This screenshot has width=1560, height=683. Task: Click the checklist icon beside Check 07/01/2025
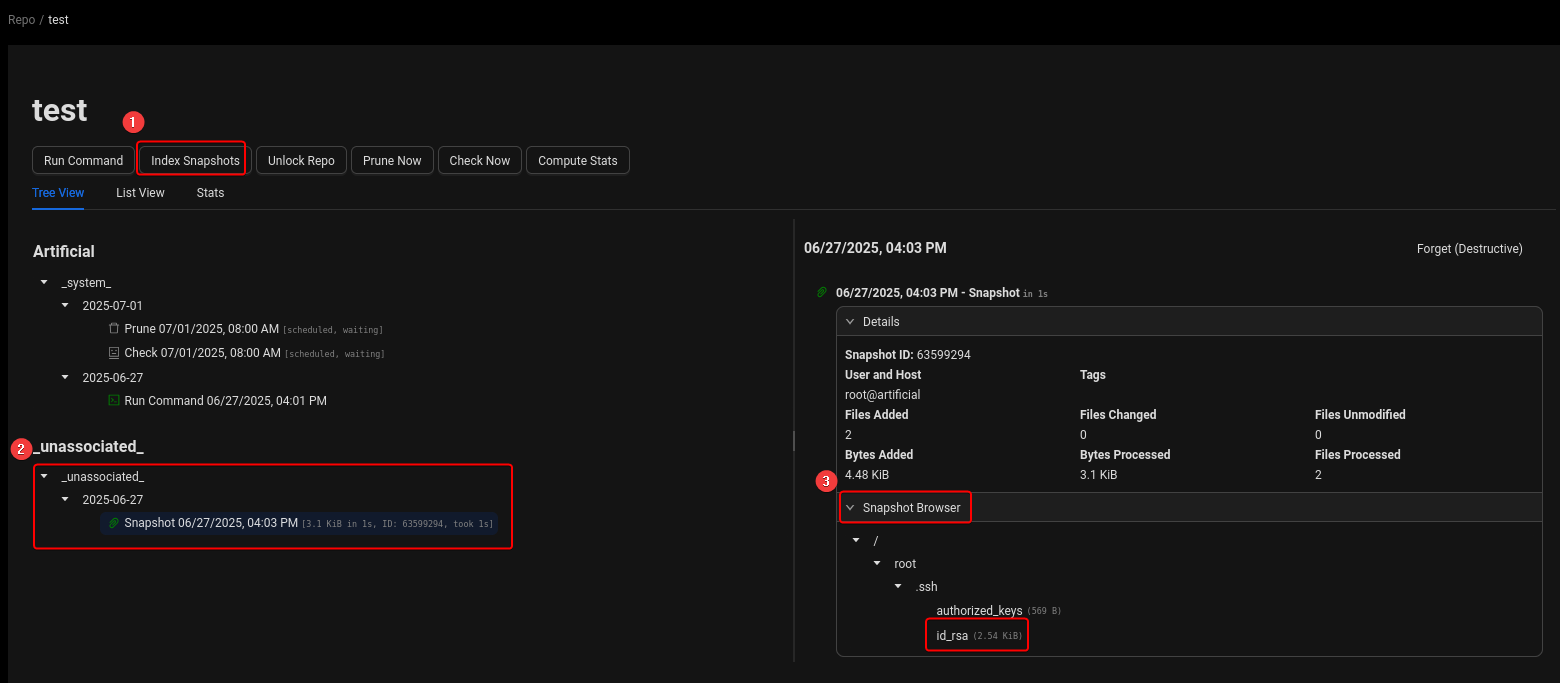(x=114, y=353)
